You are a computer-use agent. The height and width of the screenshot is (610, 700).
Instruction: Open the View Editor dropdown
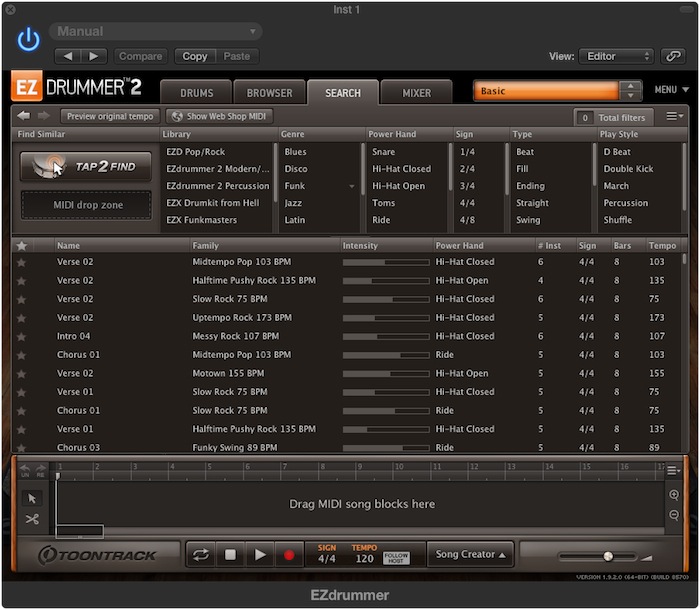click(x=616, y=56)
